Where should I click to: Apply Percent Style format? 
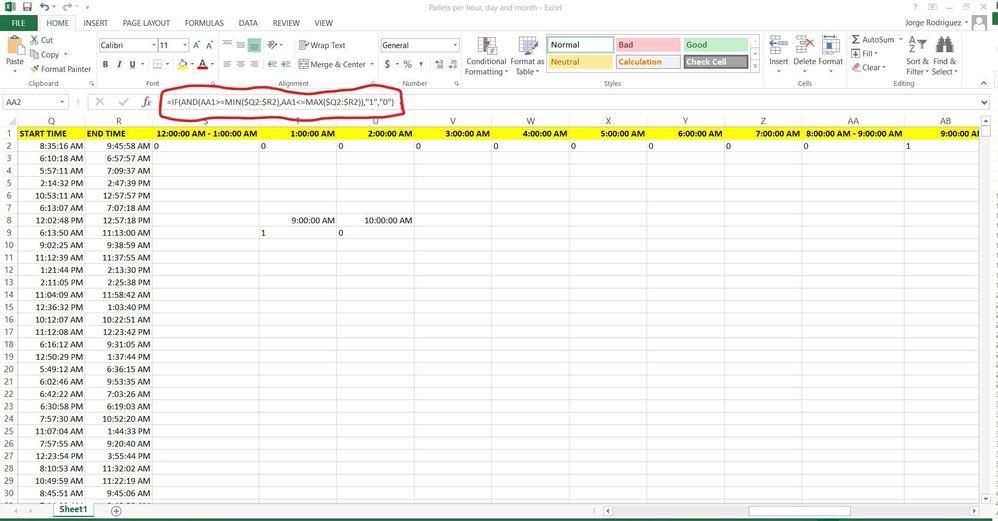[x=407, y=64]
